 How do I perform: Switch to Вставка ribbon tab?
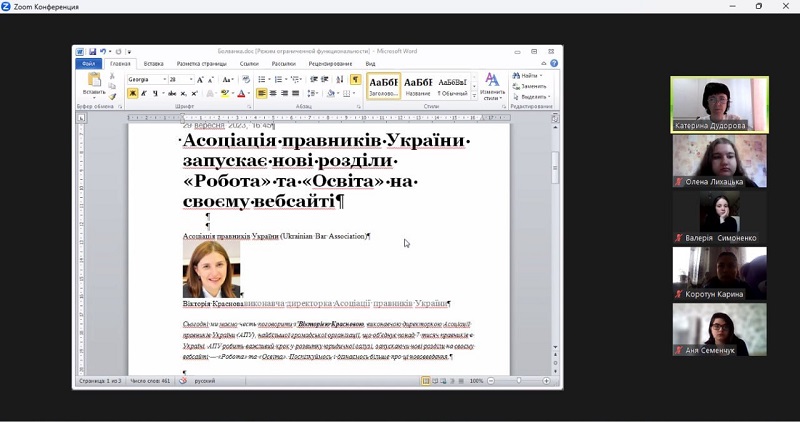point(154,64)
